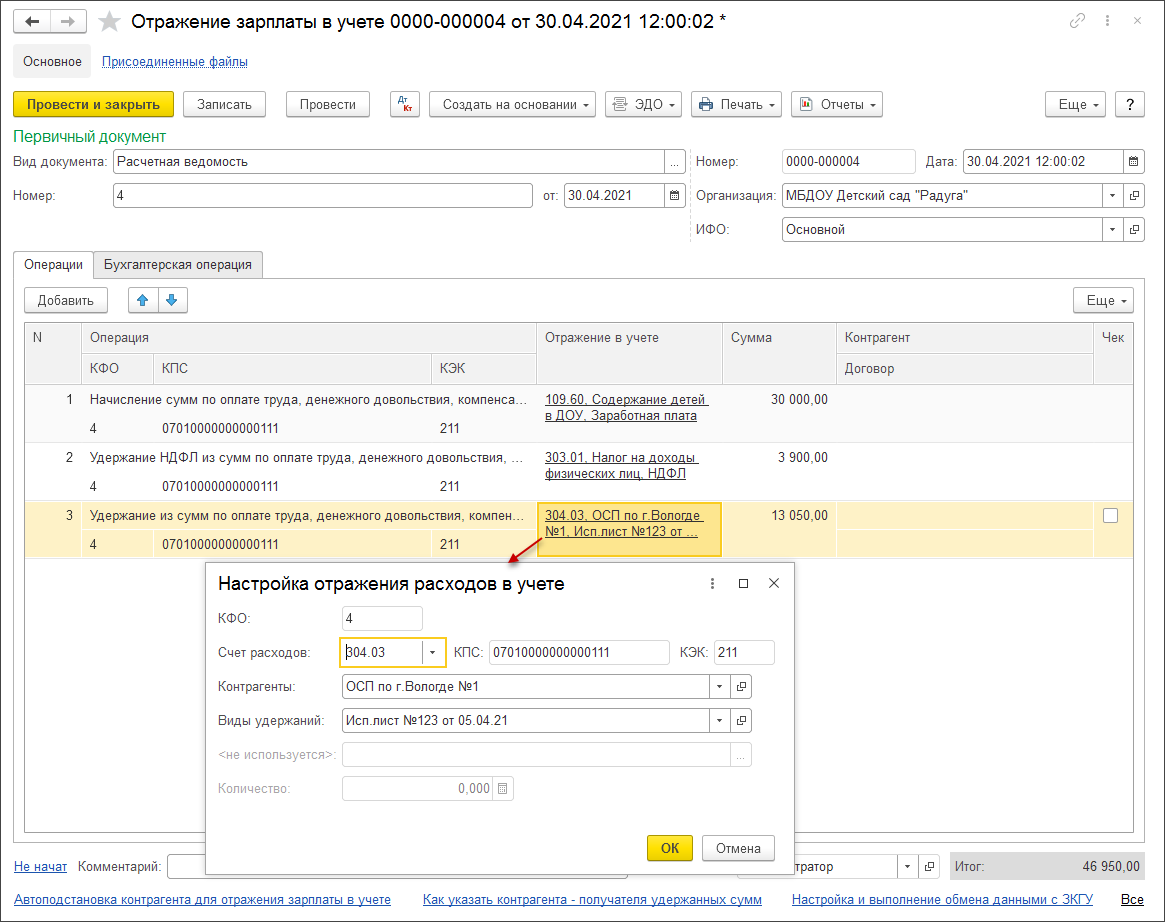The image size is (1165, 922).
Task: Open calendar picker for Дата field
Action: [1133, 161]
